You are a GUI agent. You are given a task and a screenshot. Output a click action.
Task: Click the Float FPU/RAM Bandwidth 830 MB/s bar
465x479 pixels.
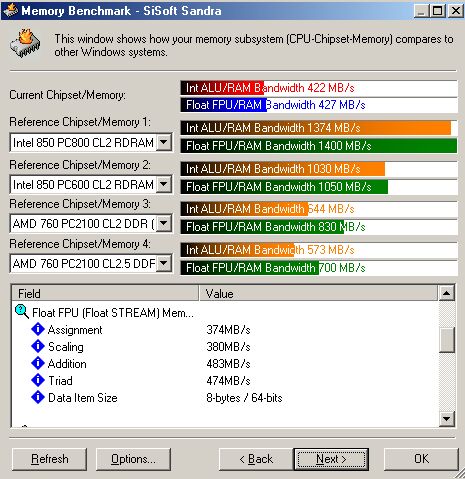coord(319,227)
